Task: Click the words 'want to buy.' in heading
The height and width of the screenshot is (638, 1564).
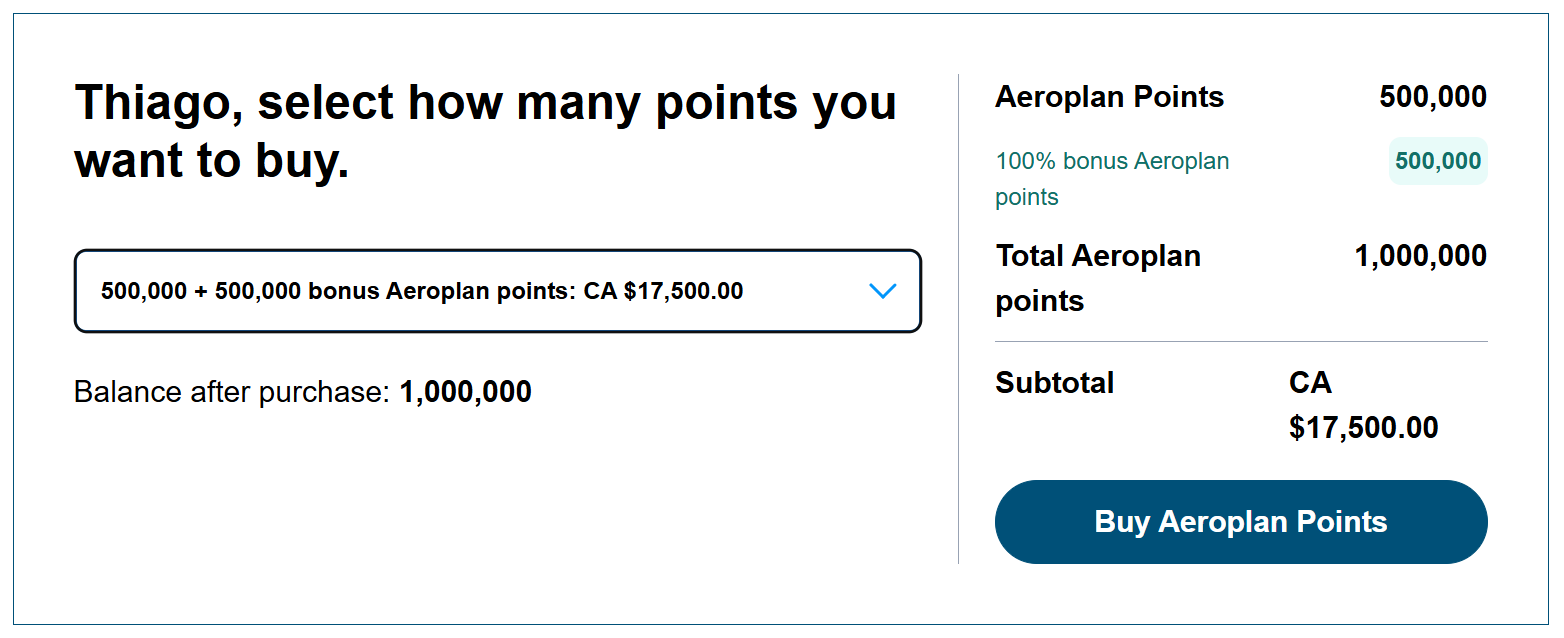Action: (x=212, y=161)
